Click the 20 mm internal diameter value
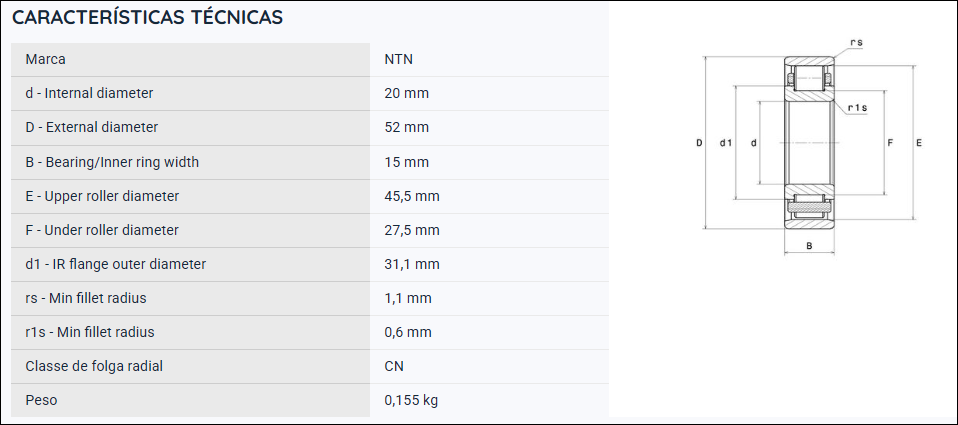 pos(406,93)
